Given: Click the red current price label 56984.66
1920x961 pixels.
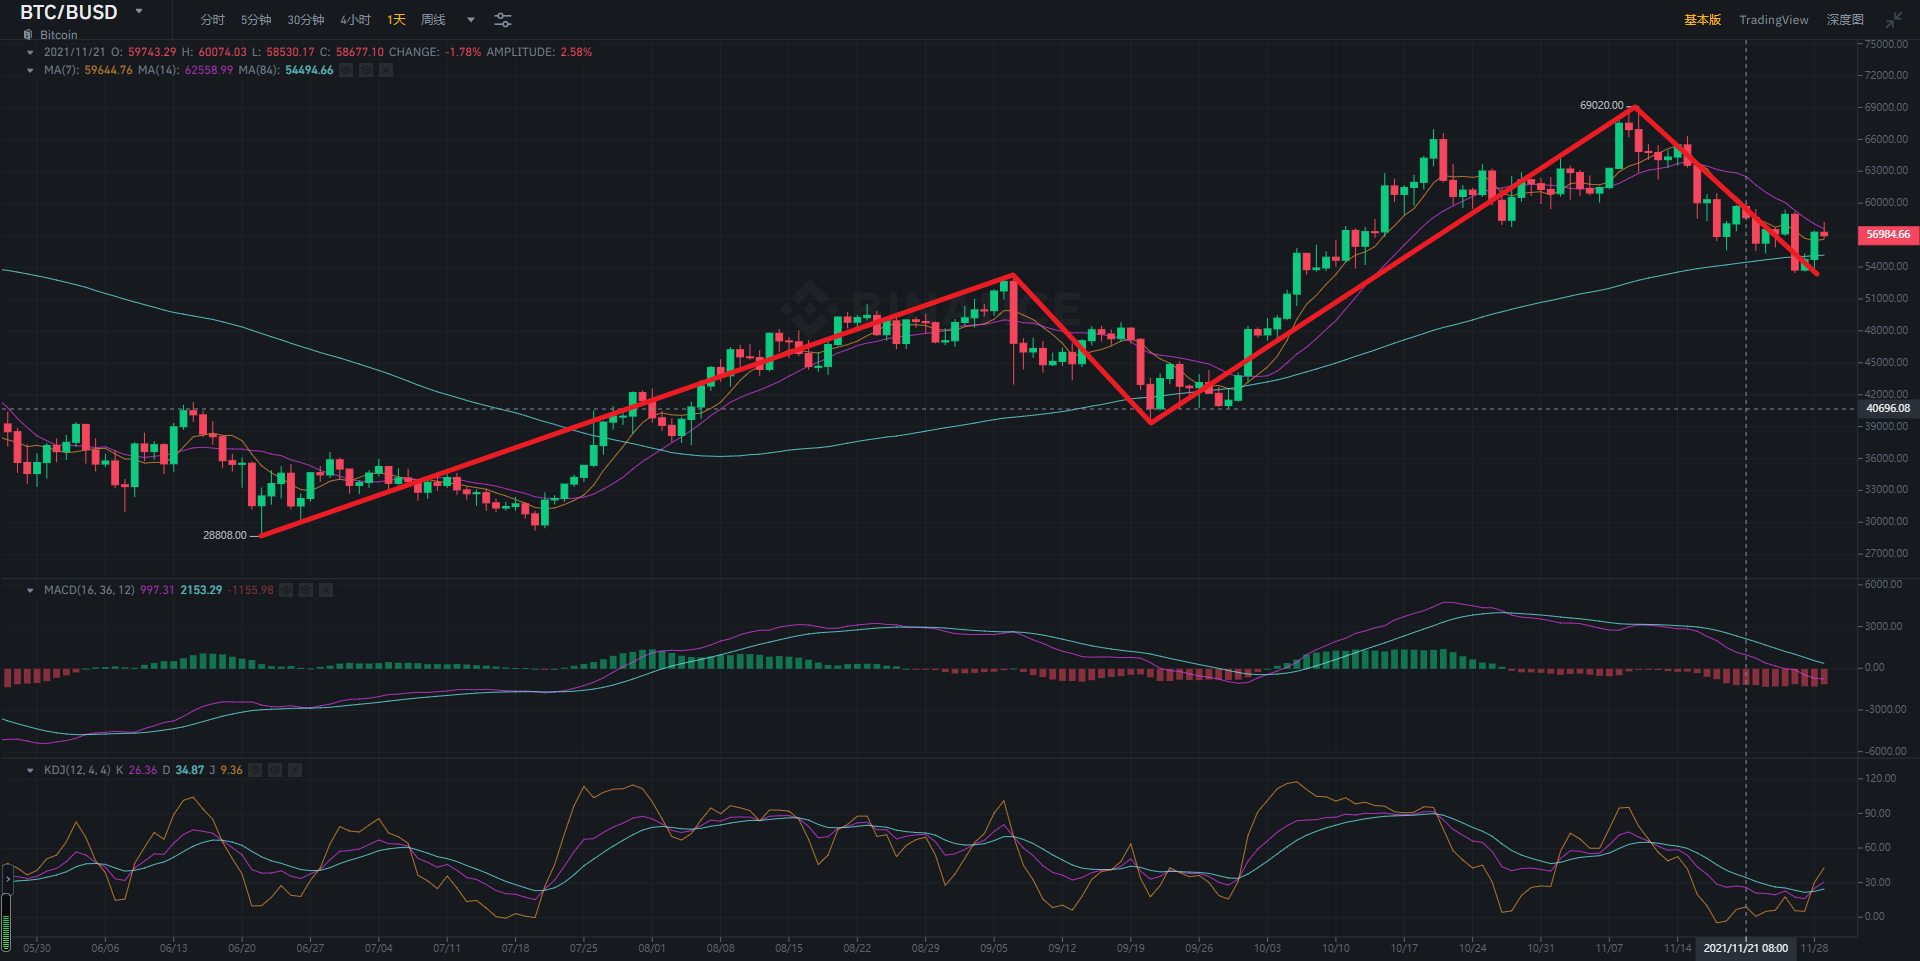Looking at the screenshot, I should coord(1887,235).
